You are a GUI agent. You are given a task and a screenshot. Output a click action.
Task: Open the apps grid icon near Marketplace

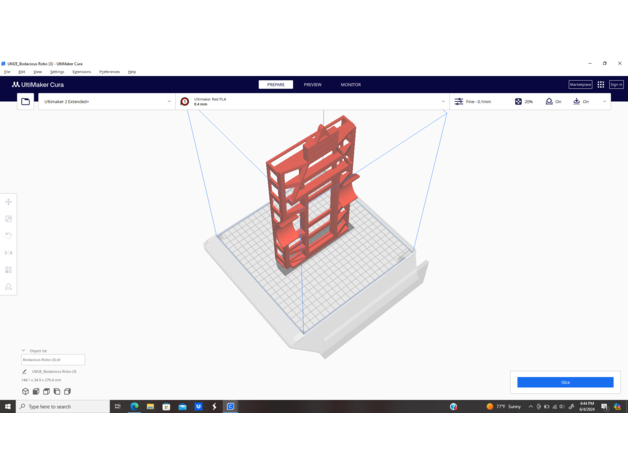pos(601,85)
